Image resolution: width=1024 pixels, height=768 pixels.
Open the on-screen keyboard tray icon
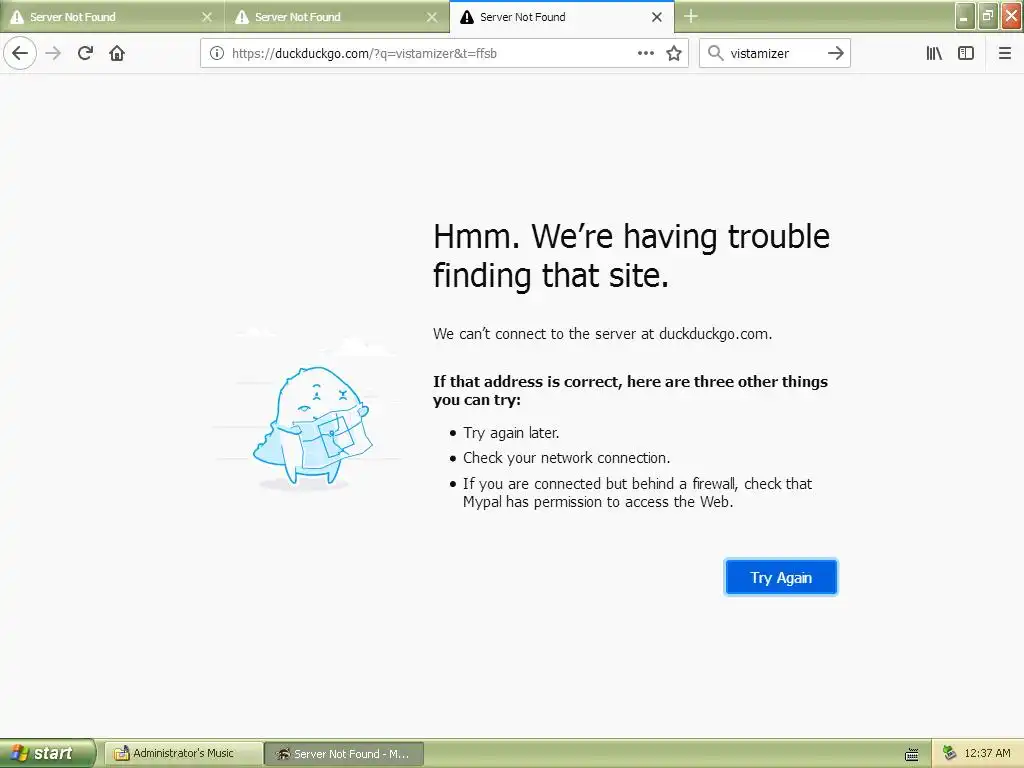912,754
